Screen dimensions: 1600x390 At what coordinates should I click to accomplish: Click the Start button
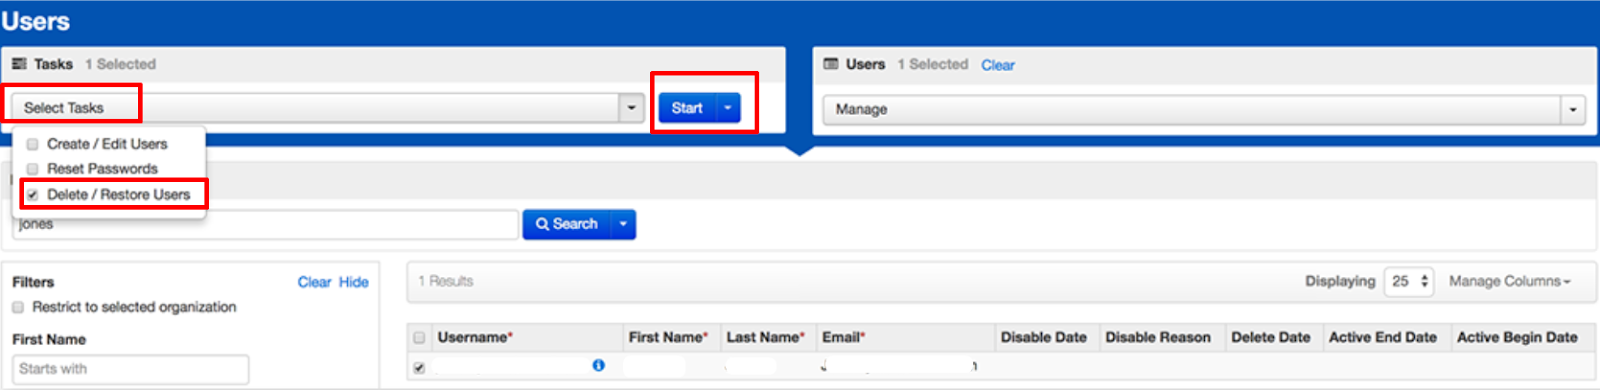coord(687,108)
